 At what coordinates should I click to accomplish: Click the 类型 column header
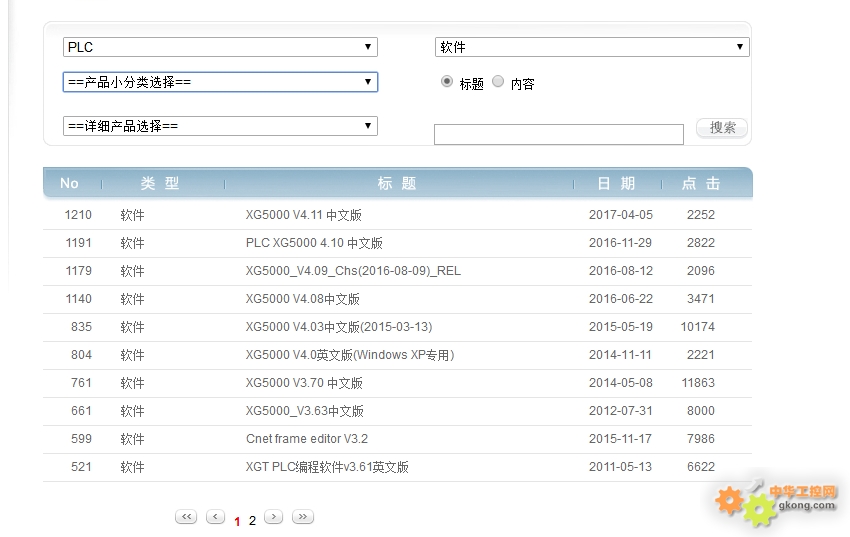click(x=160, y=183)
